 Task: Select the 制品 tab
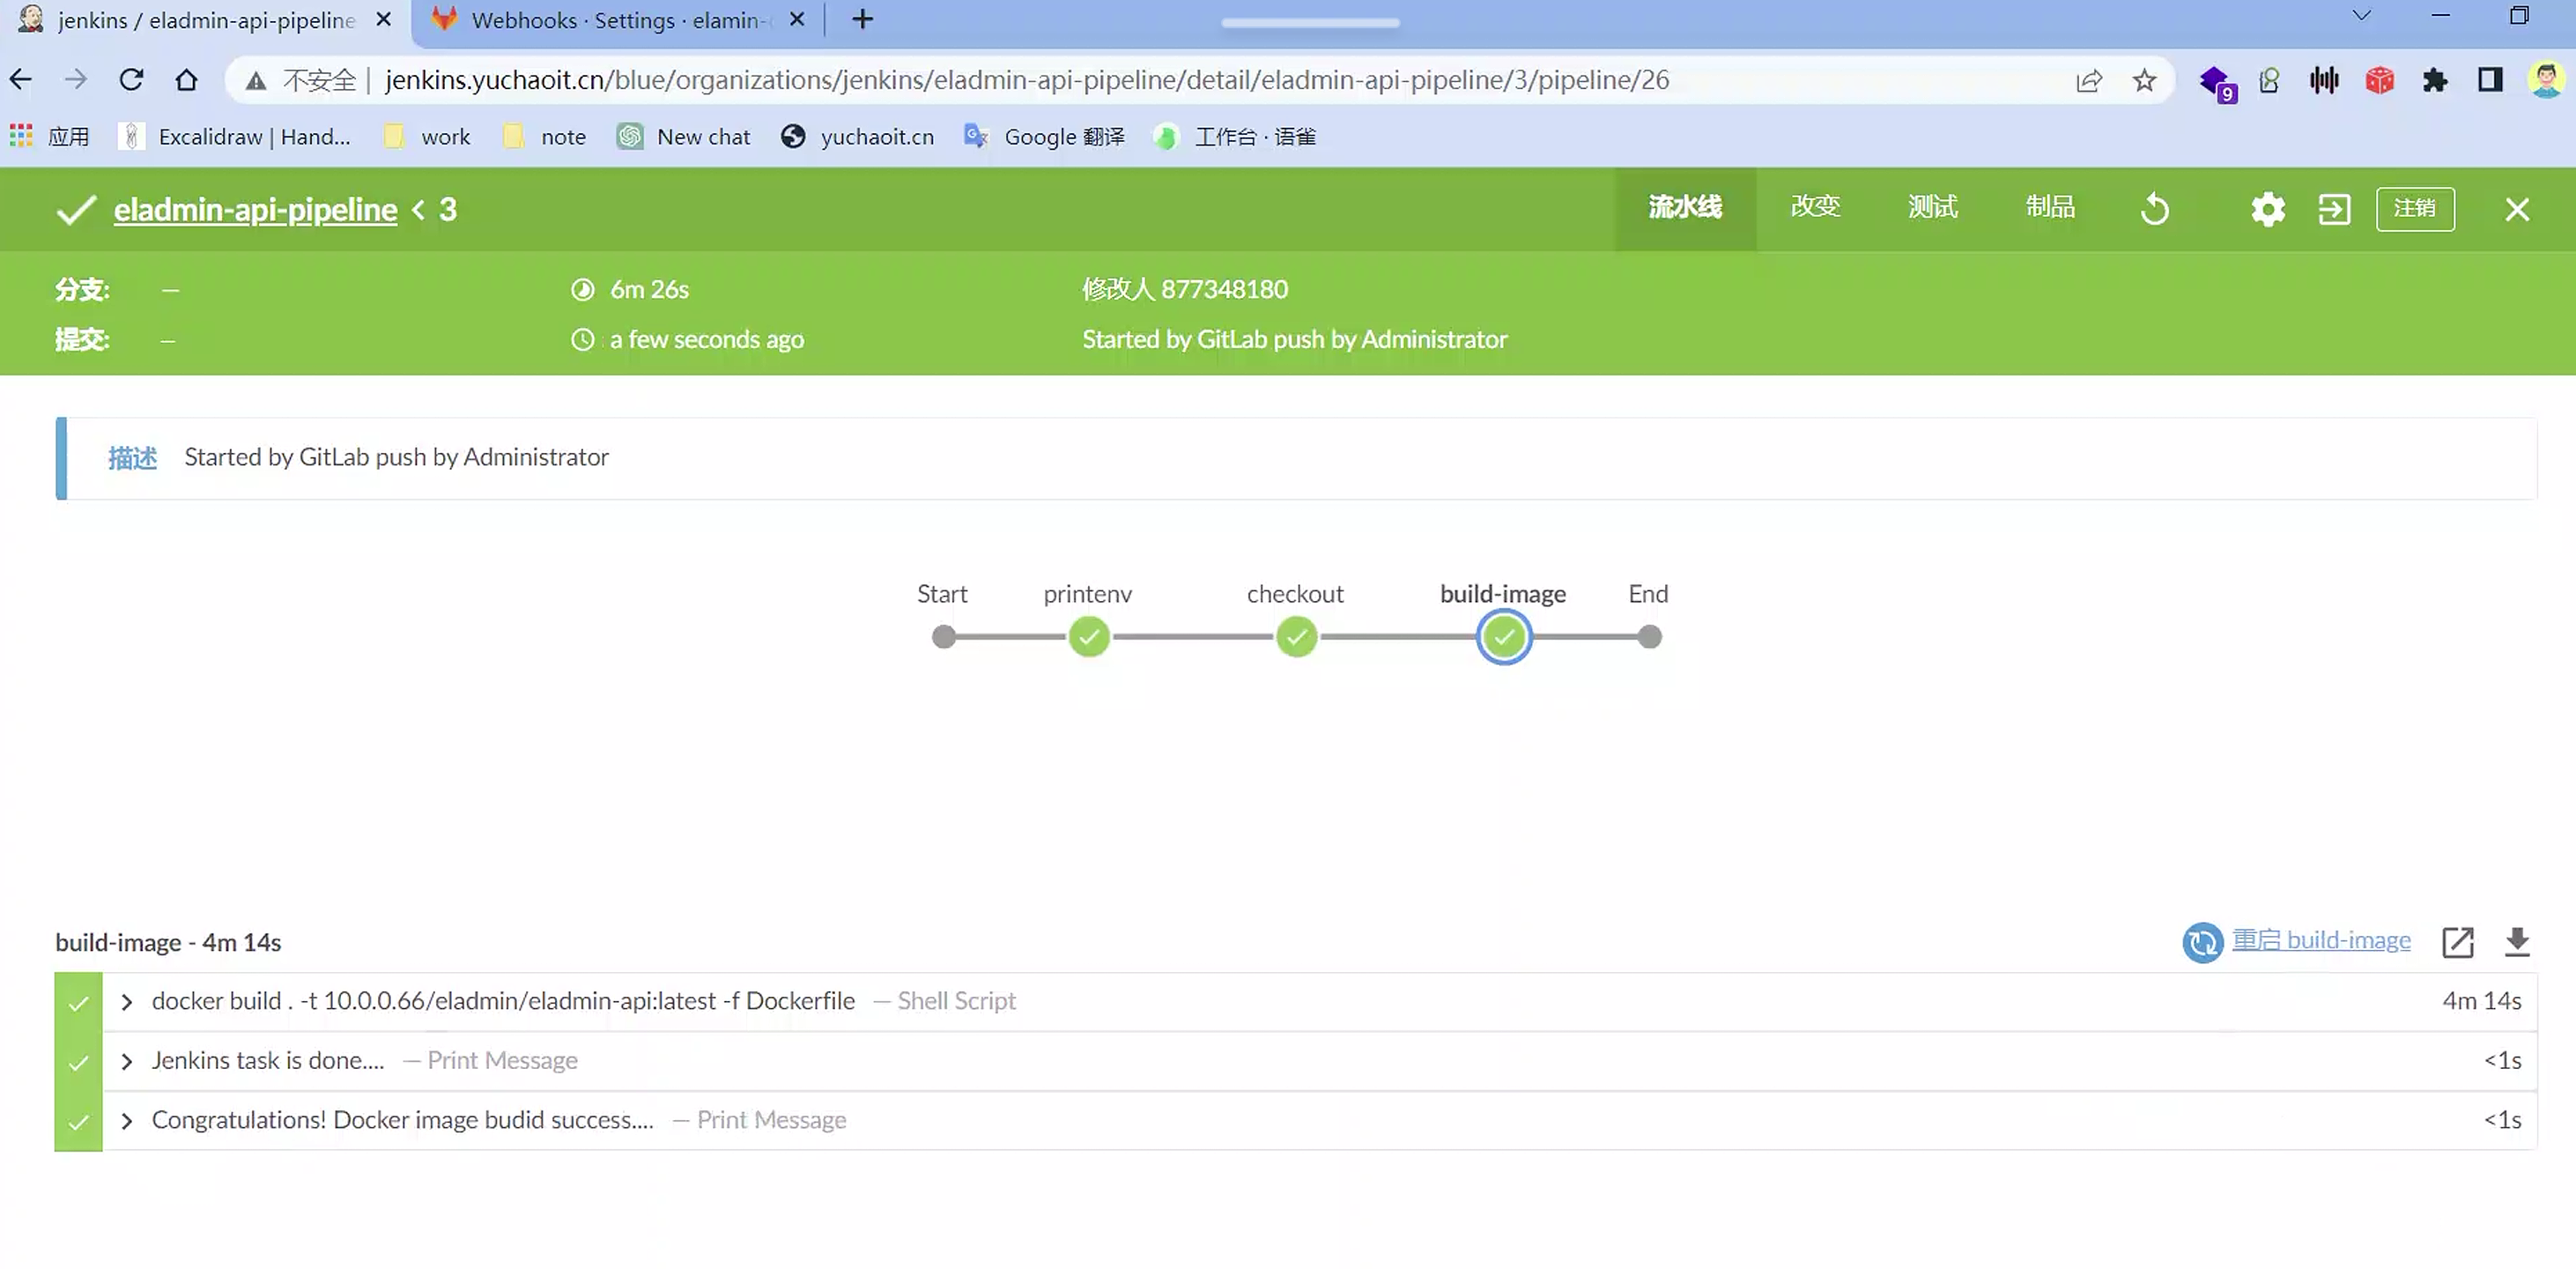(2050, 207)
